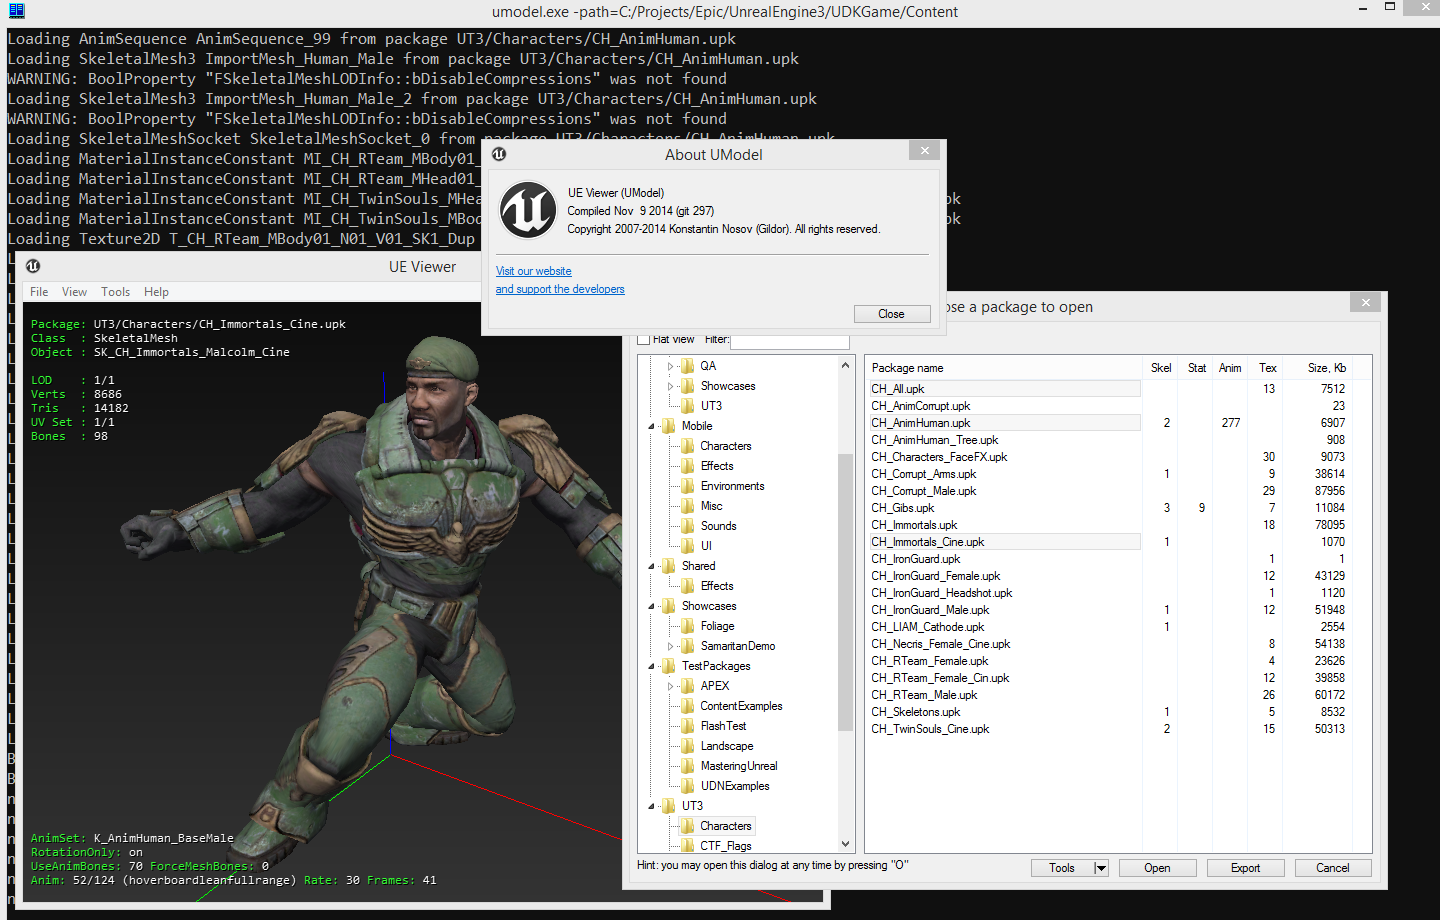Click the Cancel button in package dialog
Viewport: 1440px width, 920px height.
click(1332, 868)
